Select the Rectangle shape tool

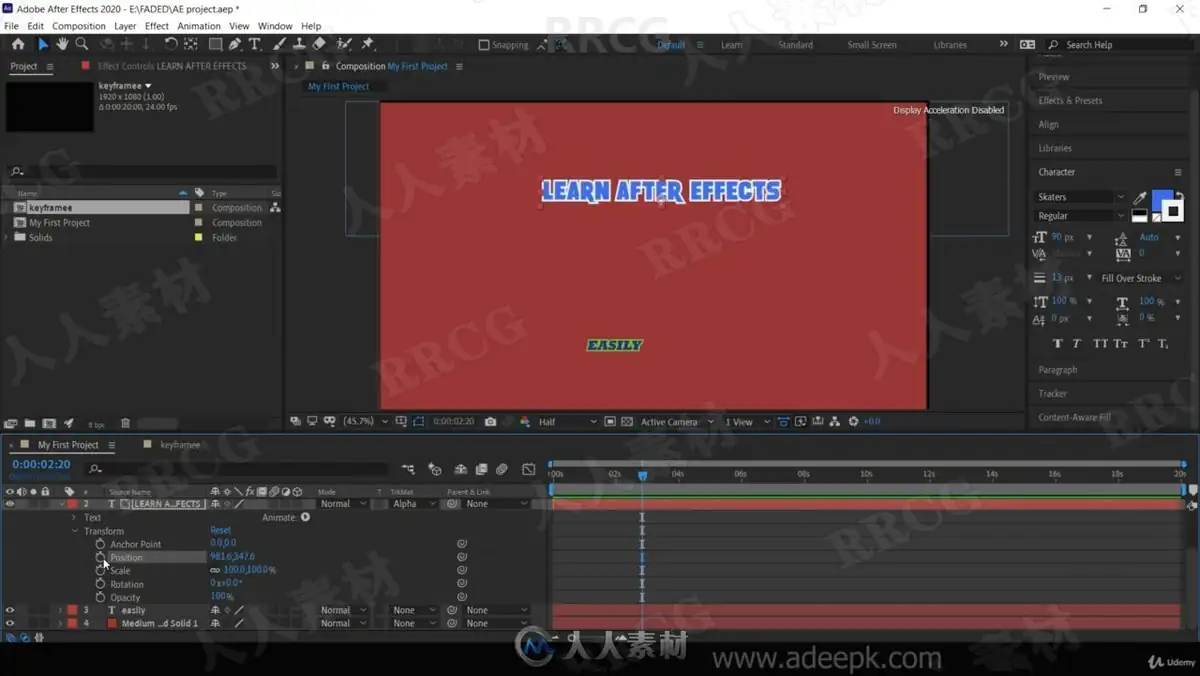[x=215, y=44]
